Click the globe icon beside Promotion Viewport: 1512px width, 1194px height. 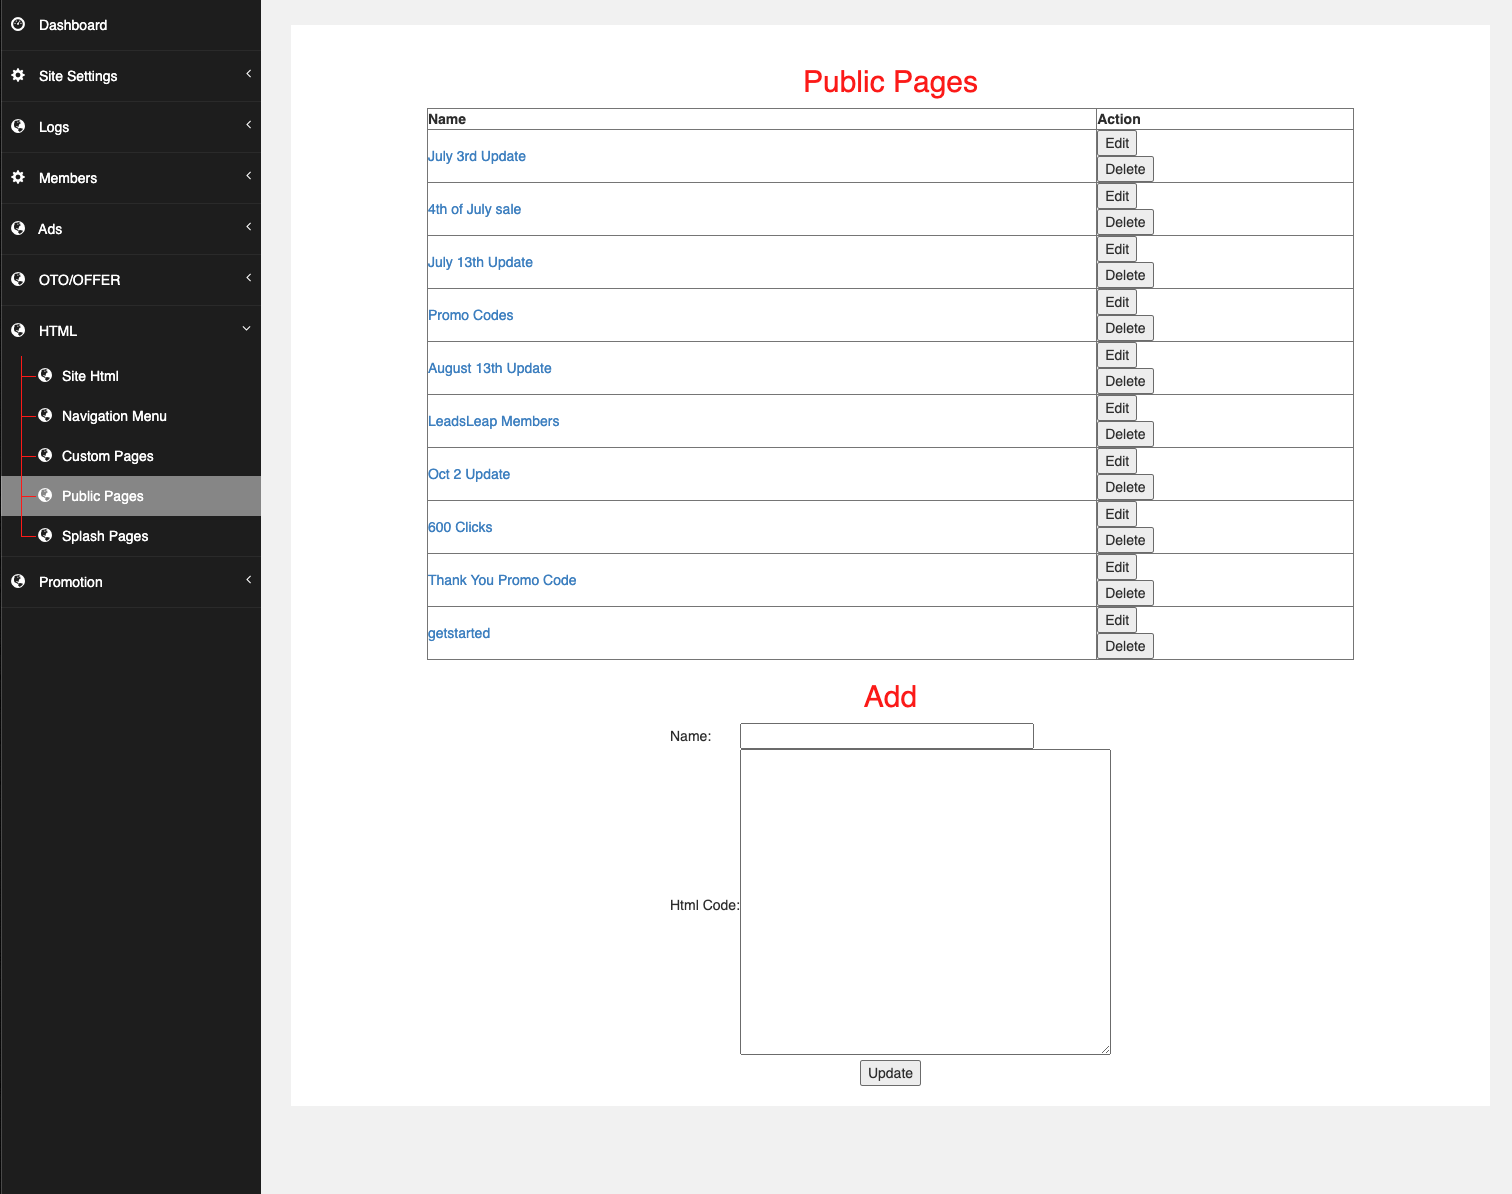tap(18, 581)
